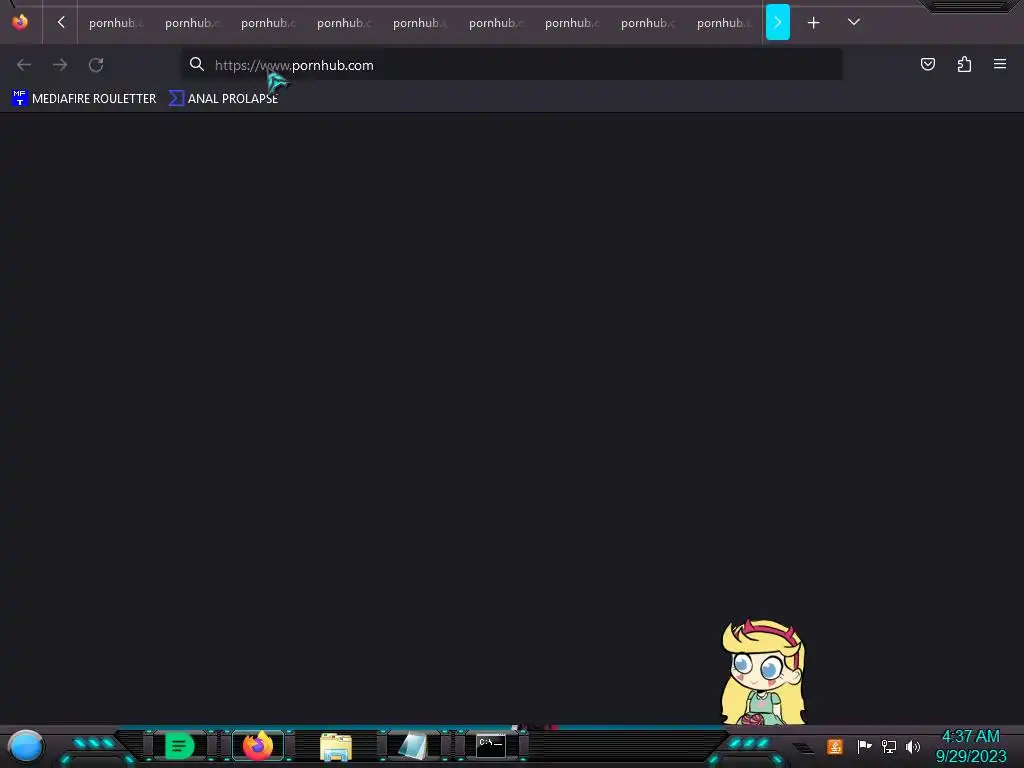Open File Explorer from the taskbar
Image resolution: width=1024 pixels, height=768 pixels.
coord(336,748)
